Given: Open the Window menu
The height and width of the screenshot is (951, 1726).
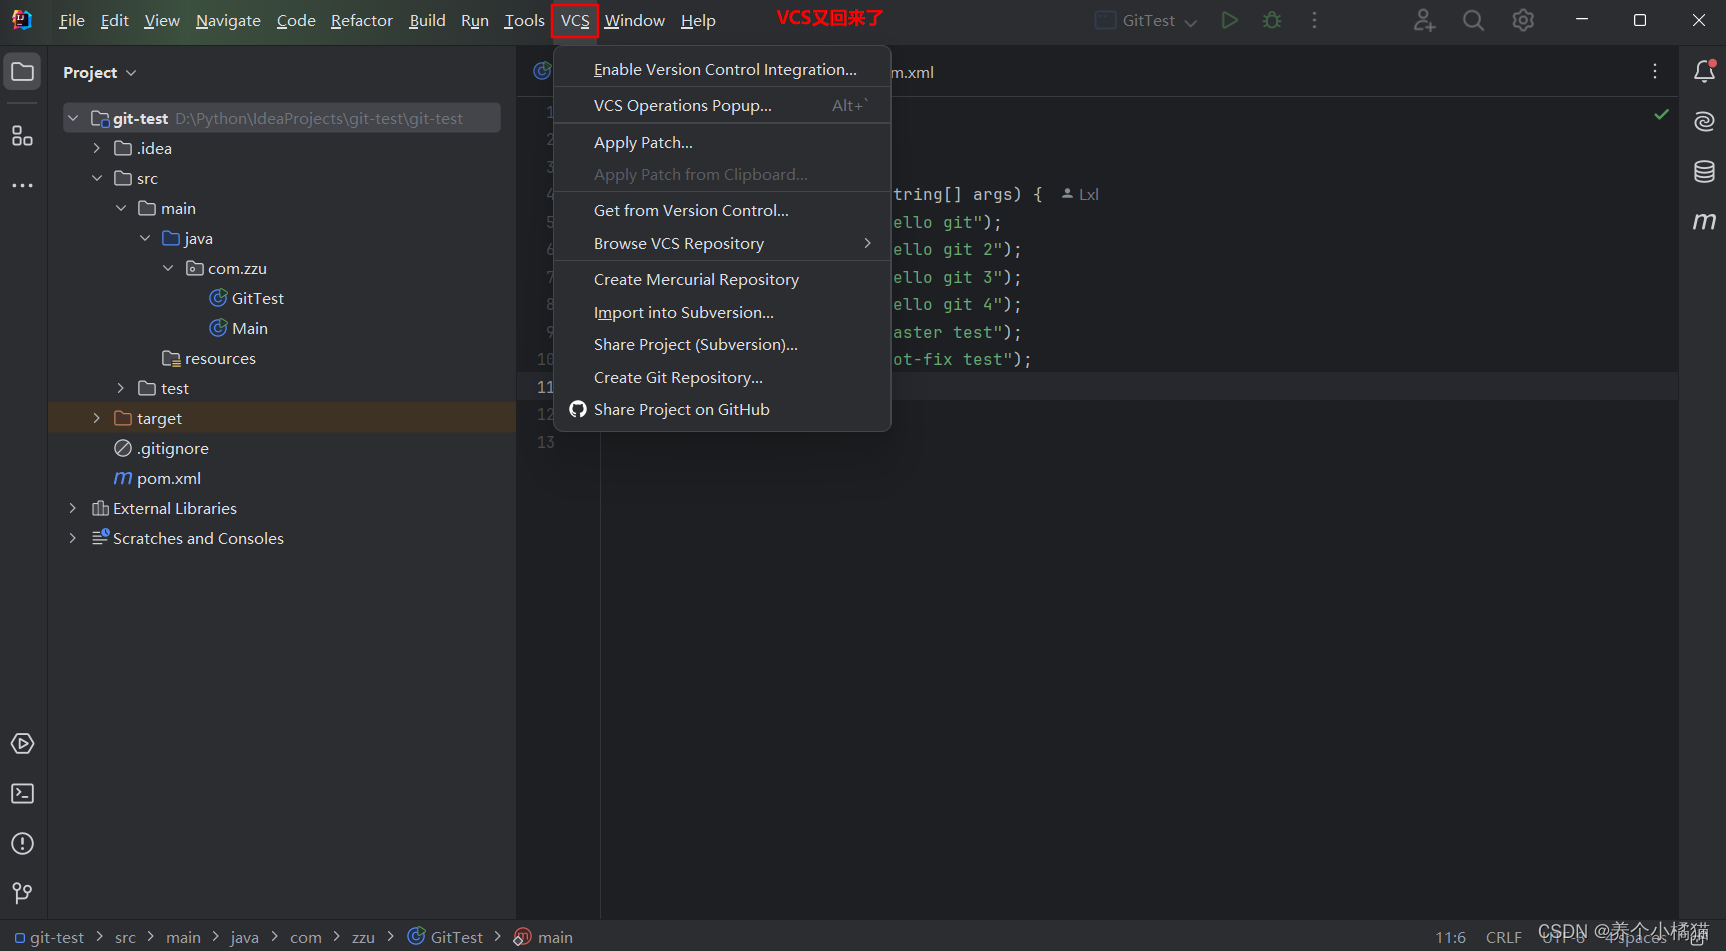Looking at the screenshot, I should tap(635, 20).
